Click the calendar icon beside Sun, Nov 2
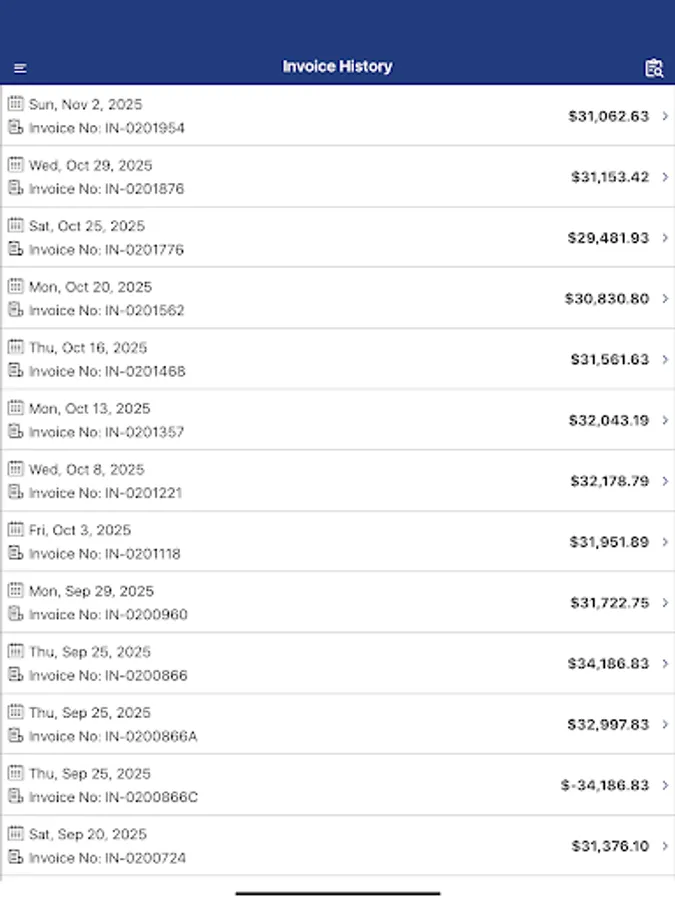Image resolution: width=675 pixels, height=900 pixels. click(14, 103)
